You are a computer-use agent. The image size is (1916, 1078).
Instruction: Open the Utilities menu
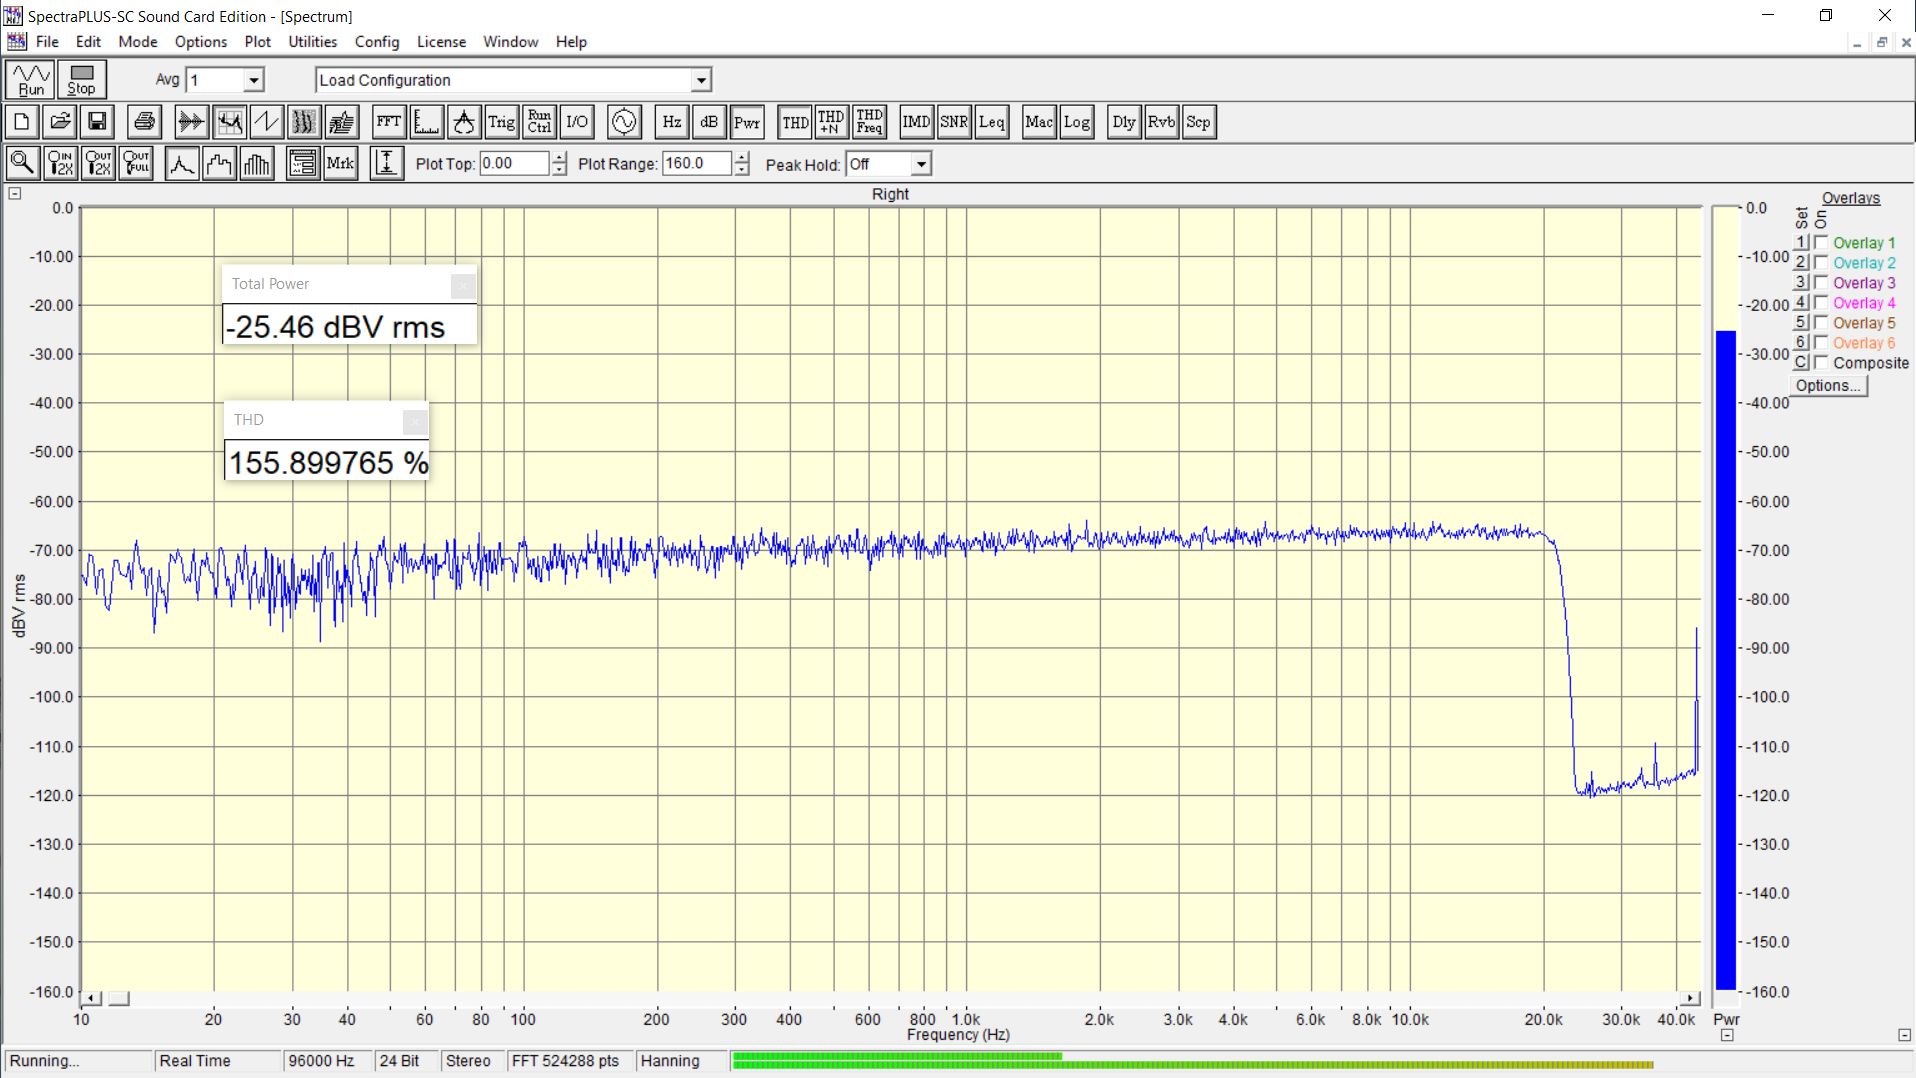(312, 42)
